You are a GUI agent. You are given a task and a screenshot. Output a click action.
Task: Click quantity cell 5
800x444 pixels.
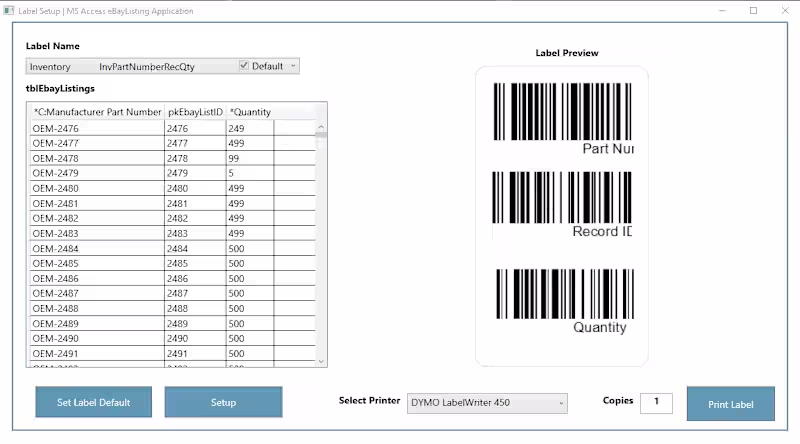click(250, 173)
